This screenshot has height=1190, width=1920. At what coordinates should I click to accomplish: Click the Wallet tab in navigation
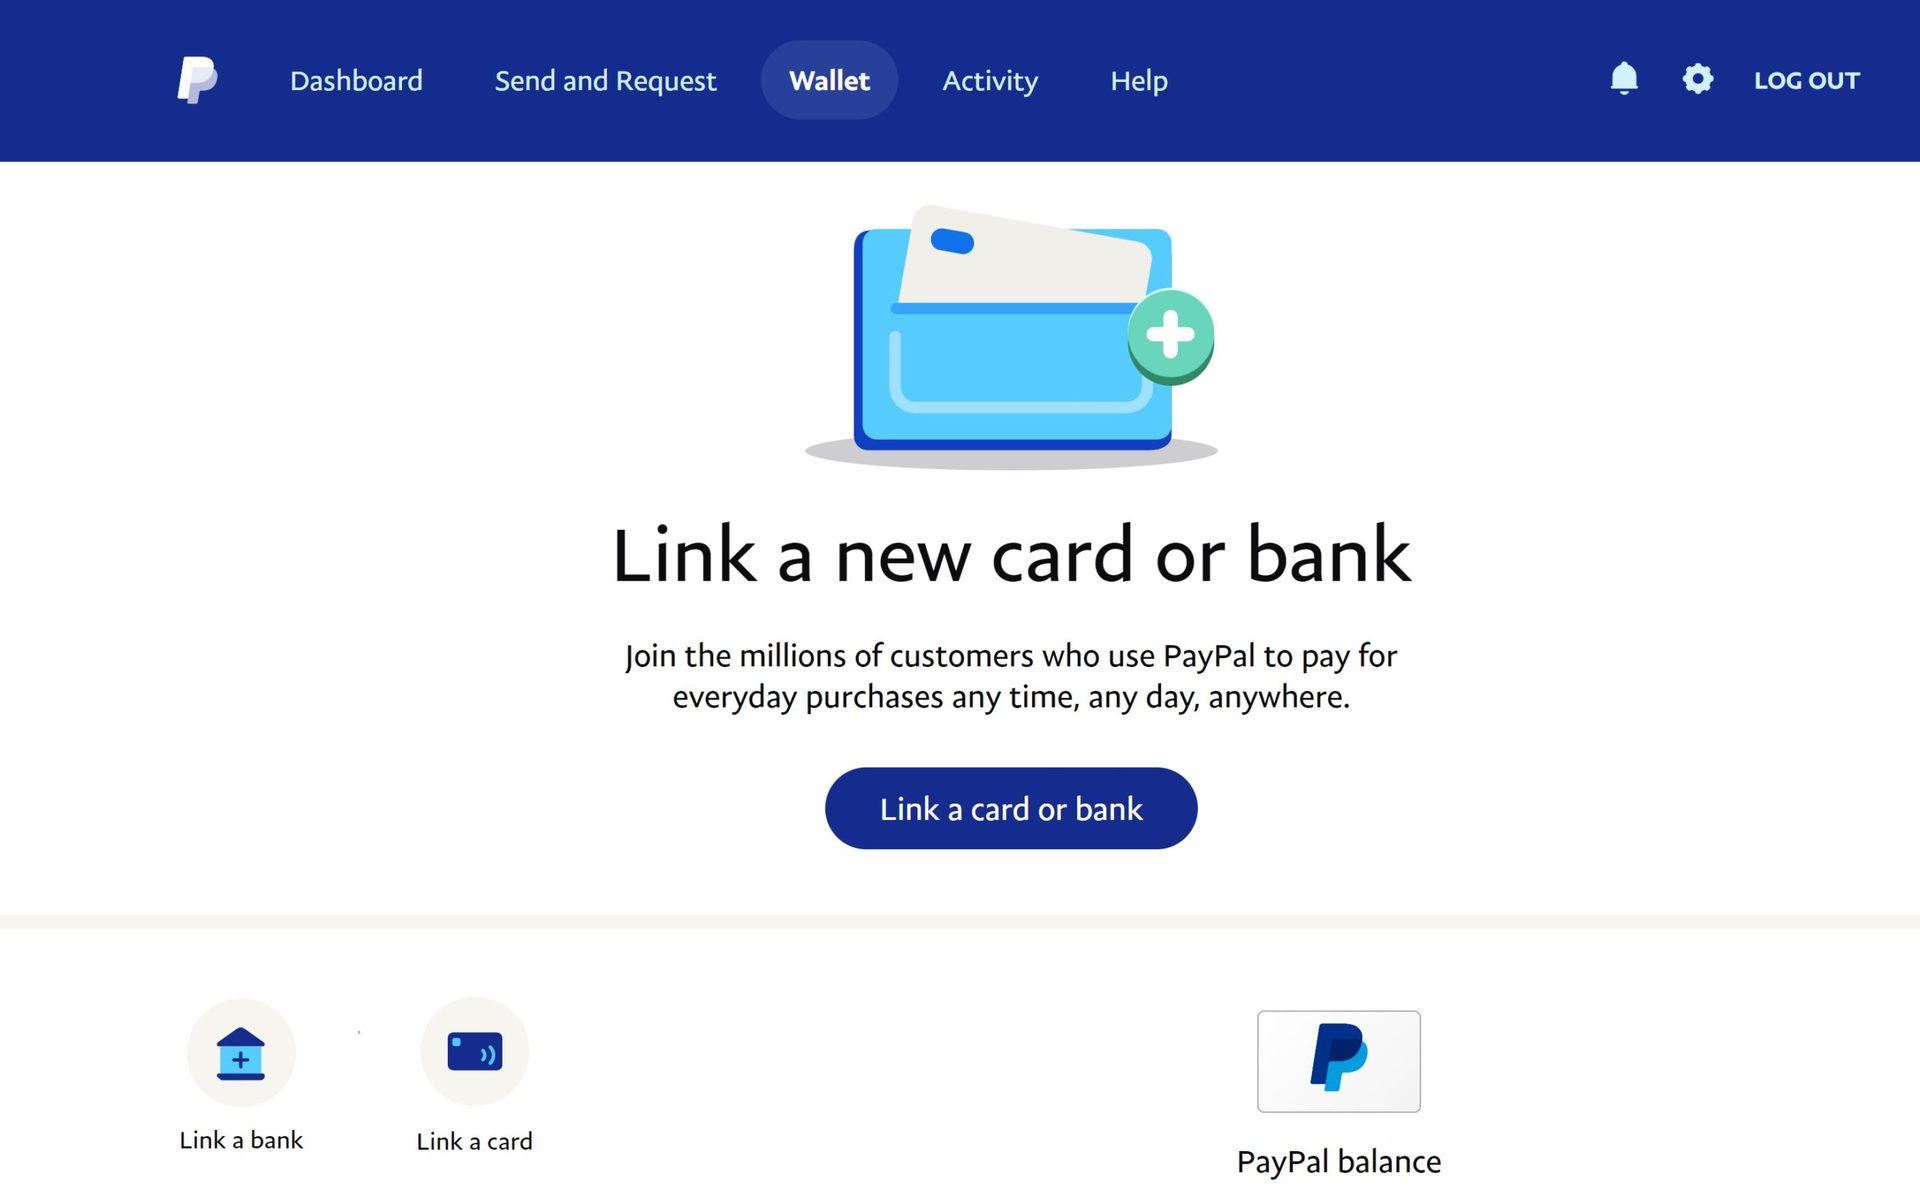point(830,80)
